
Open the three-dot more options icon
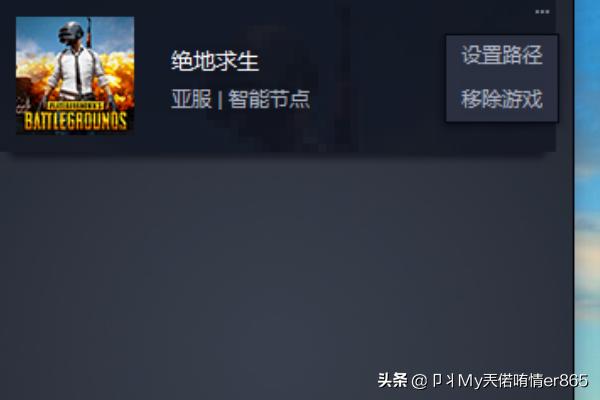(x=542, y=12)
